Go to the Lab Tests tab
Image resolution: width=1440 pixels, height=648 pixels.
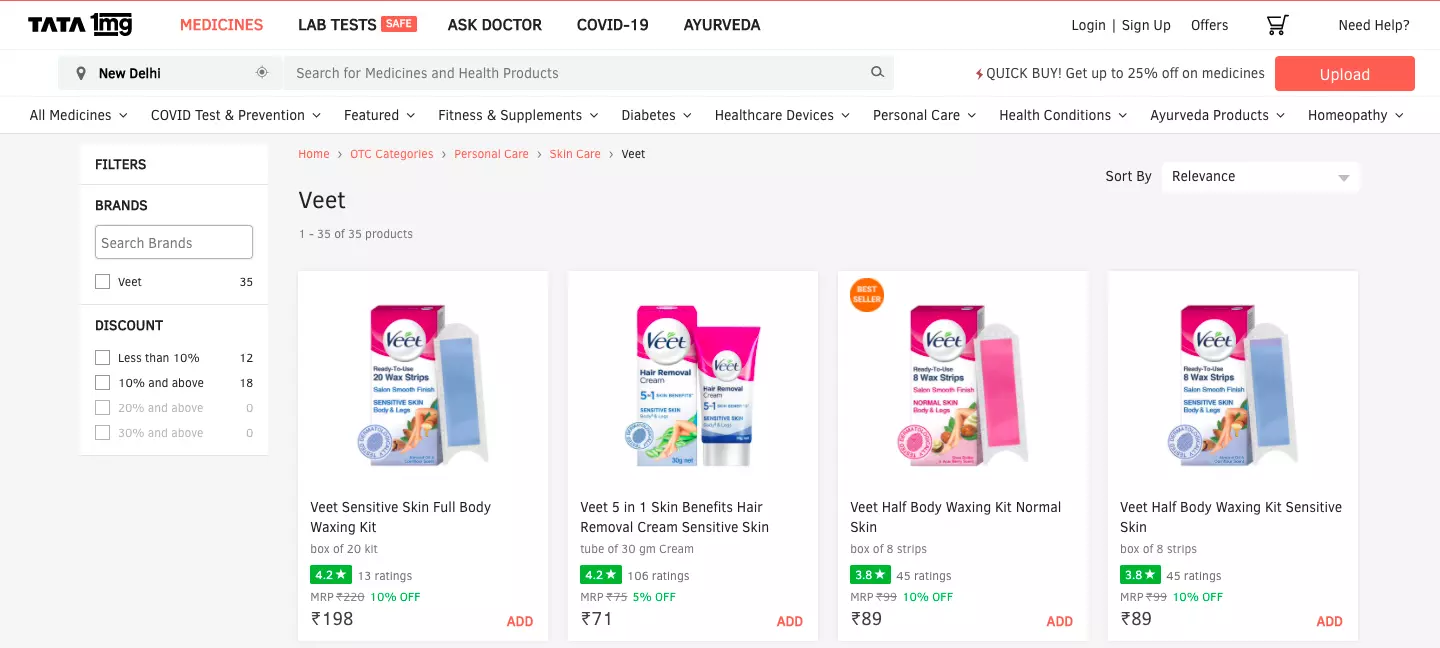[356, 25]
